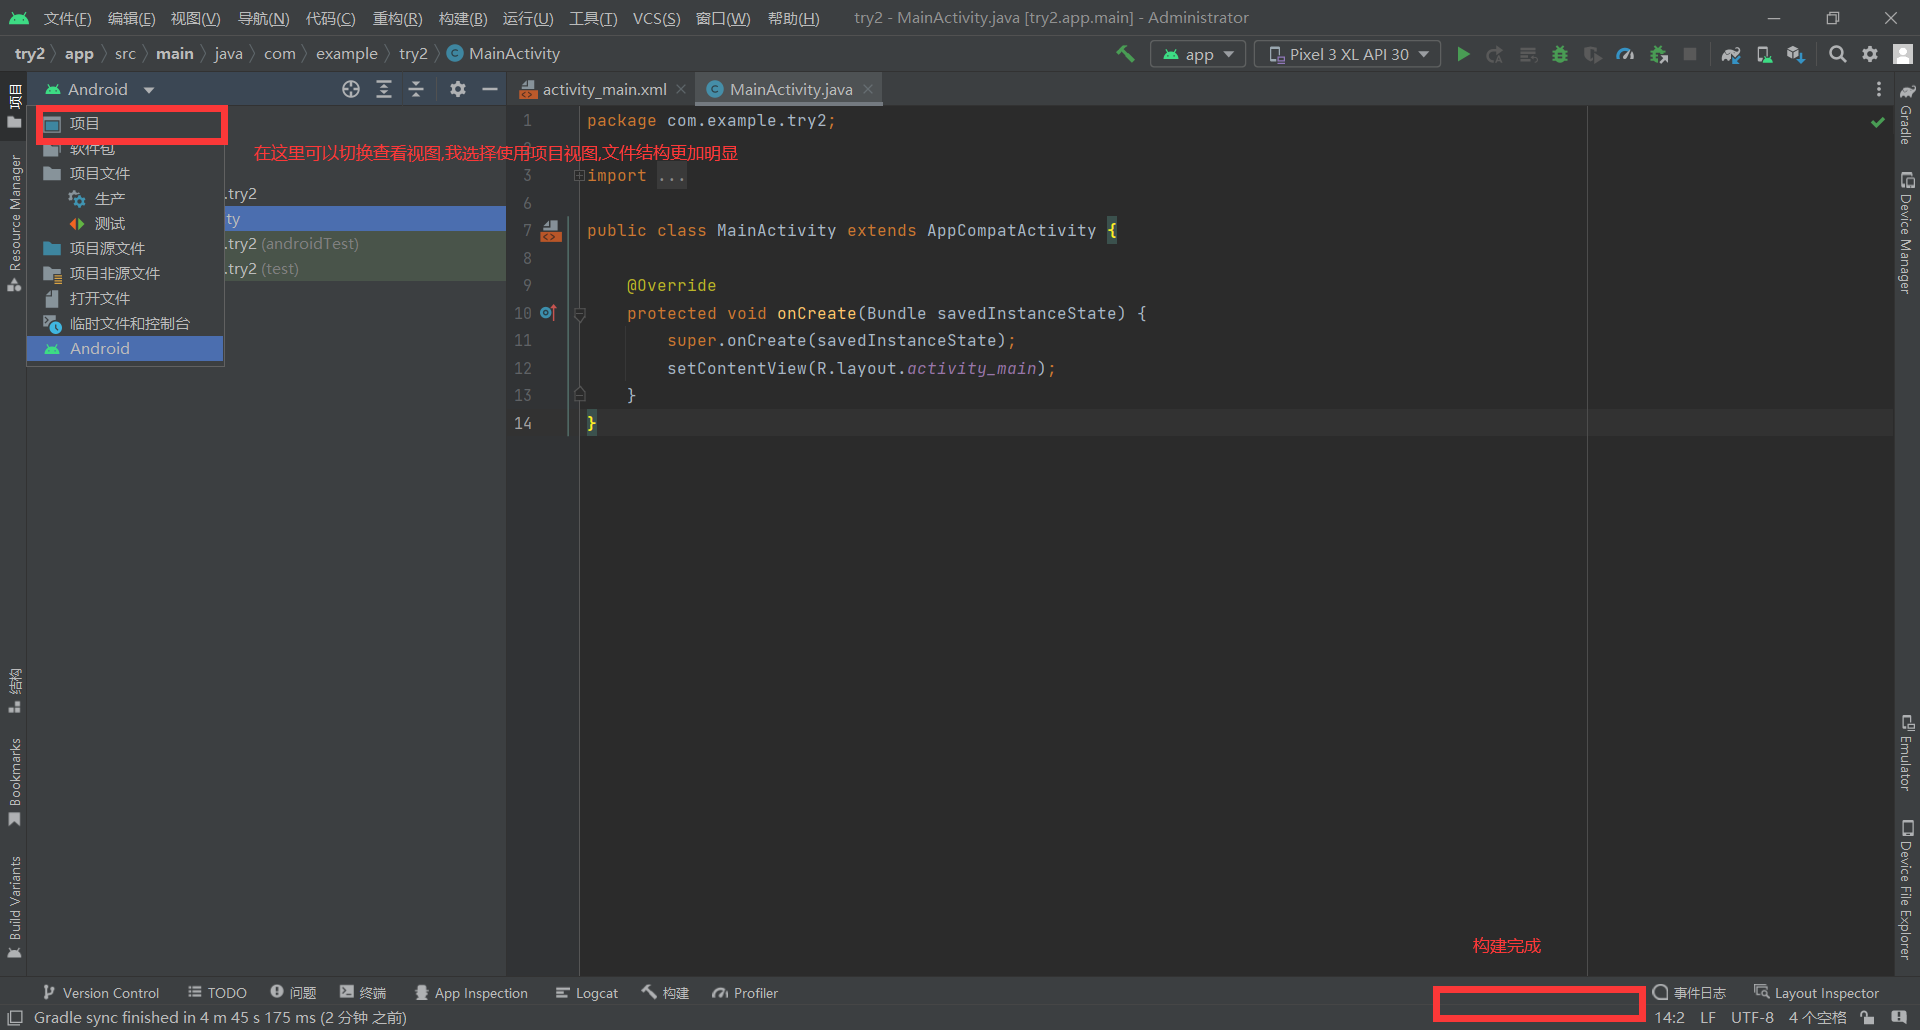1920x1030 pixels.
Task: Click the Stop square icon
Action: tap(1690, 54)
